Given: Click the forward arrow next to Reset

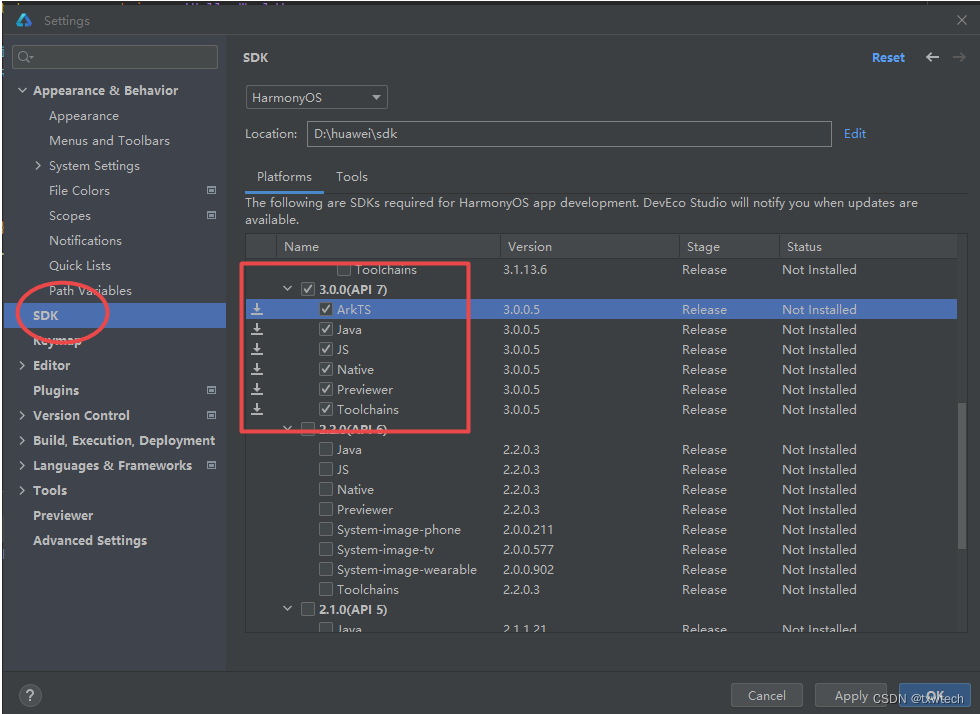Looking at the screenshot, I should (x=959, y=57).
